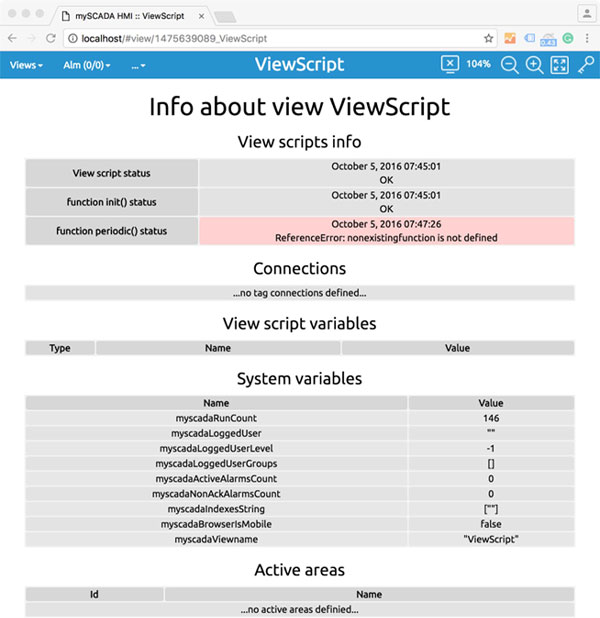
Task: Click the browser back arrow
Action: coord(12,38)
